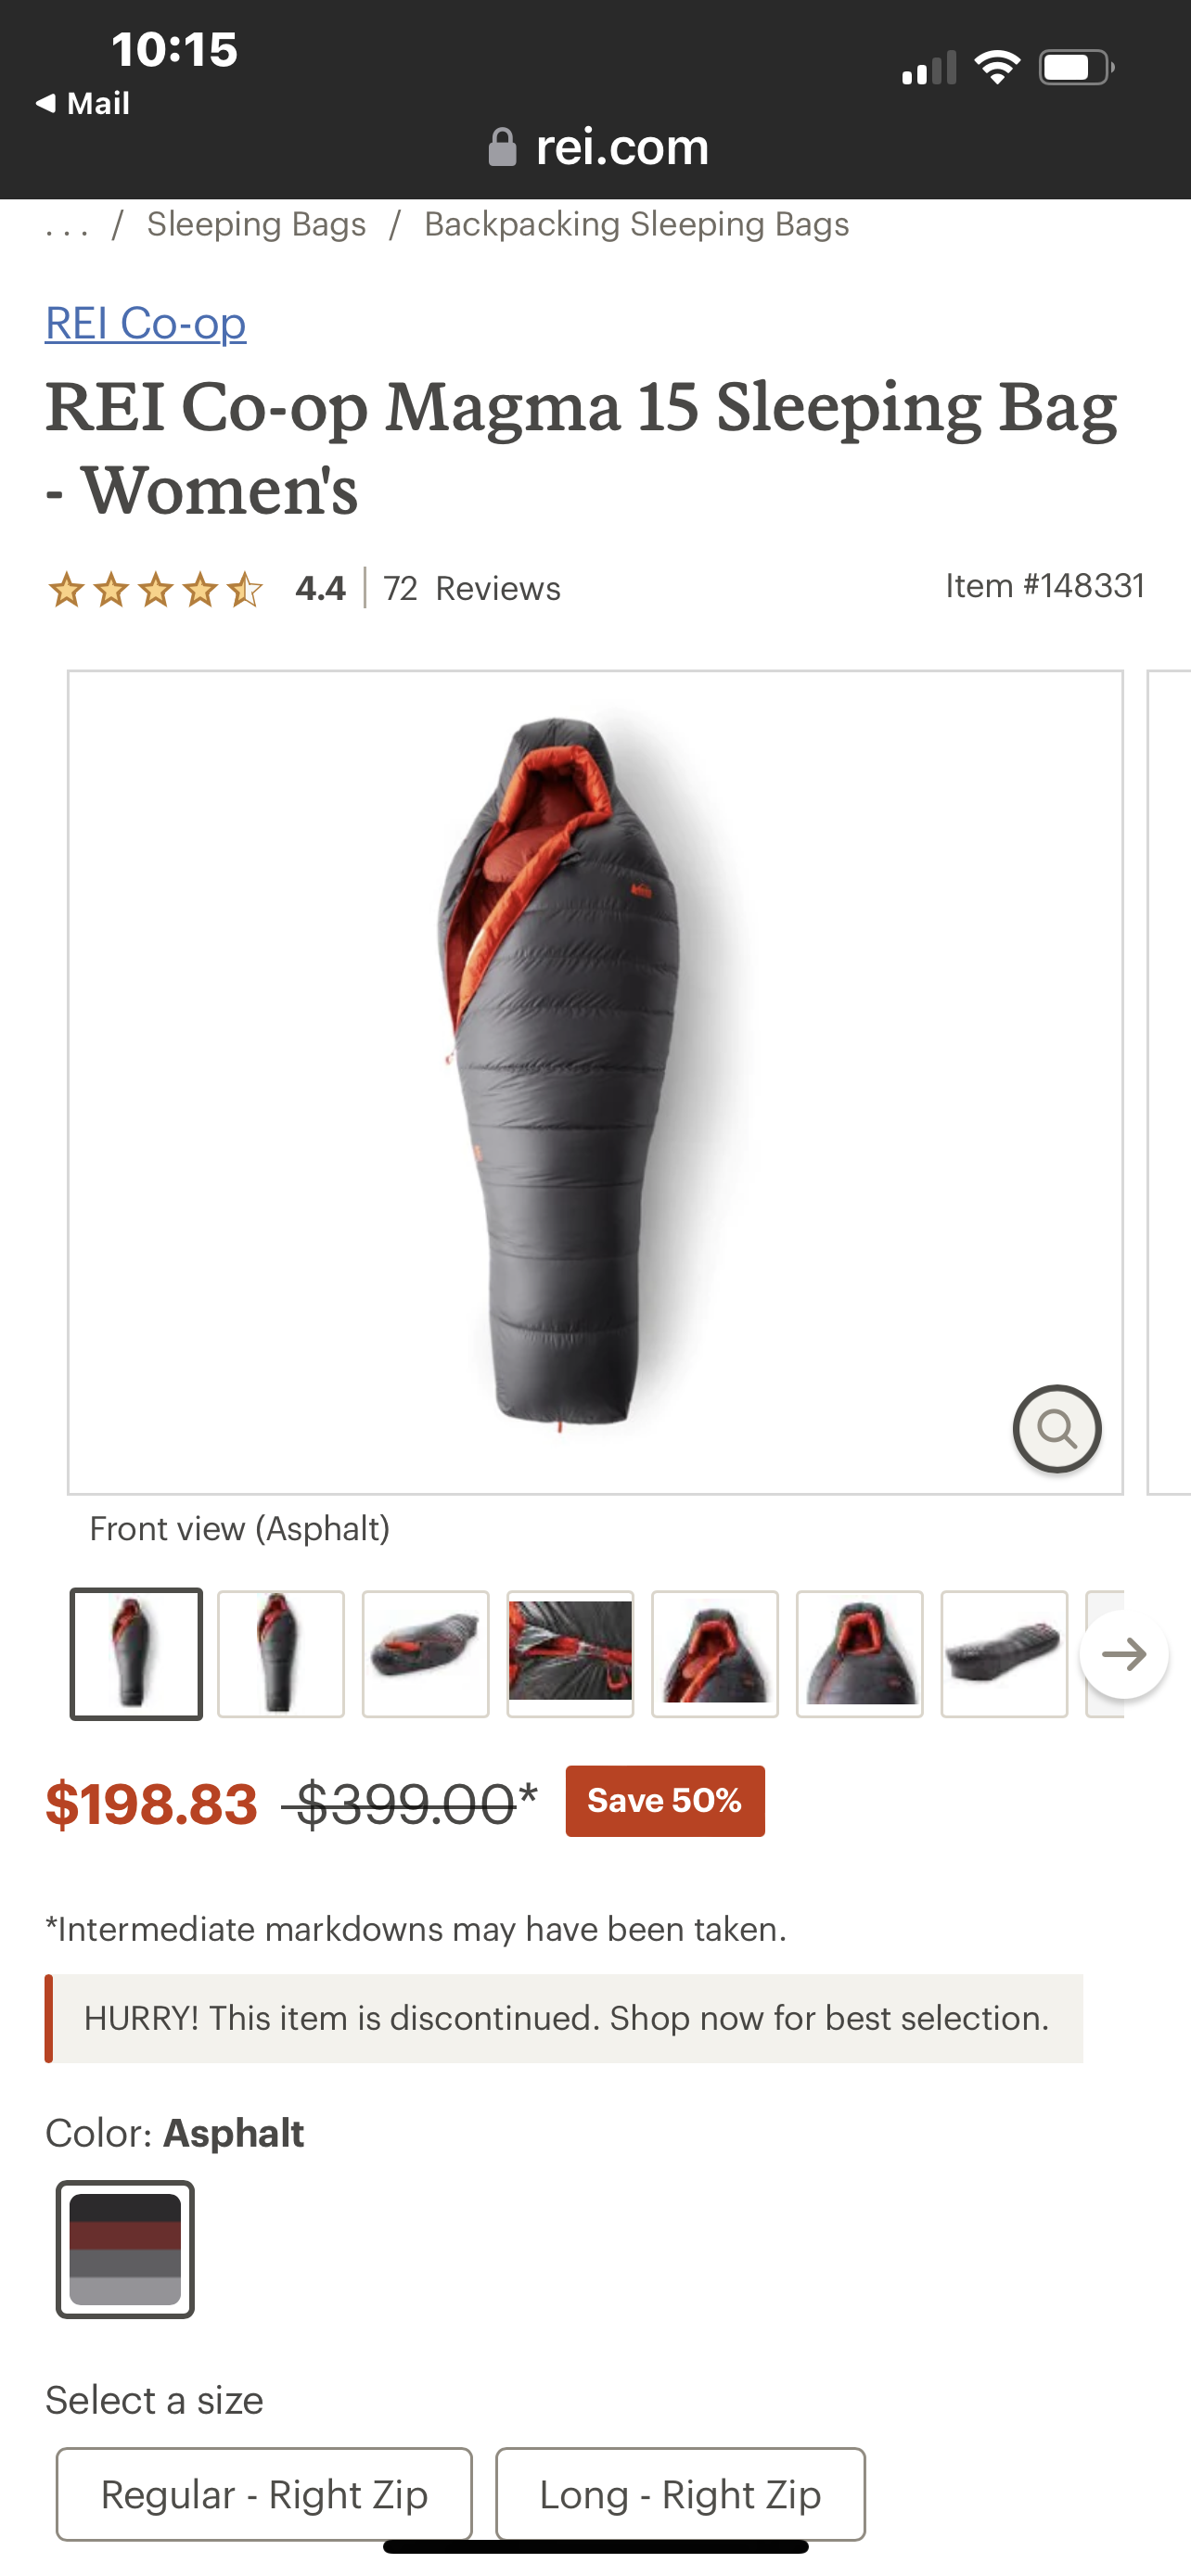Tap the lock icon beside rei.com
Screen dimensions: 1191x2576
[502, 147]
